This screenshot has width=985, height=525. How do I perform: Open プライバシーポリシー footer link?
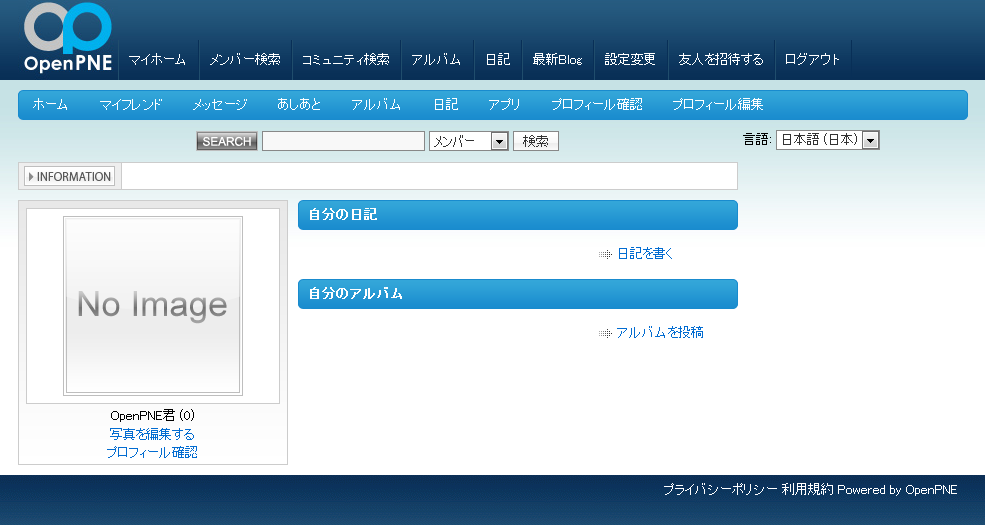[x=721, y=490]
